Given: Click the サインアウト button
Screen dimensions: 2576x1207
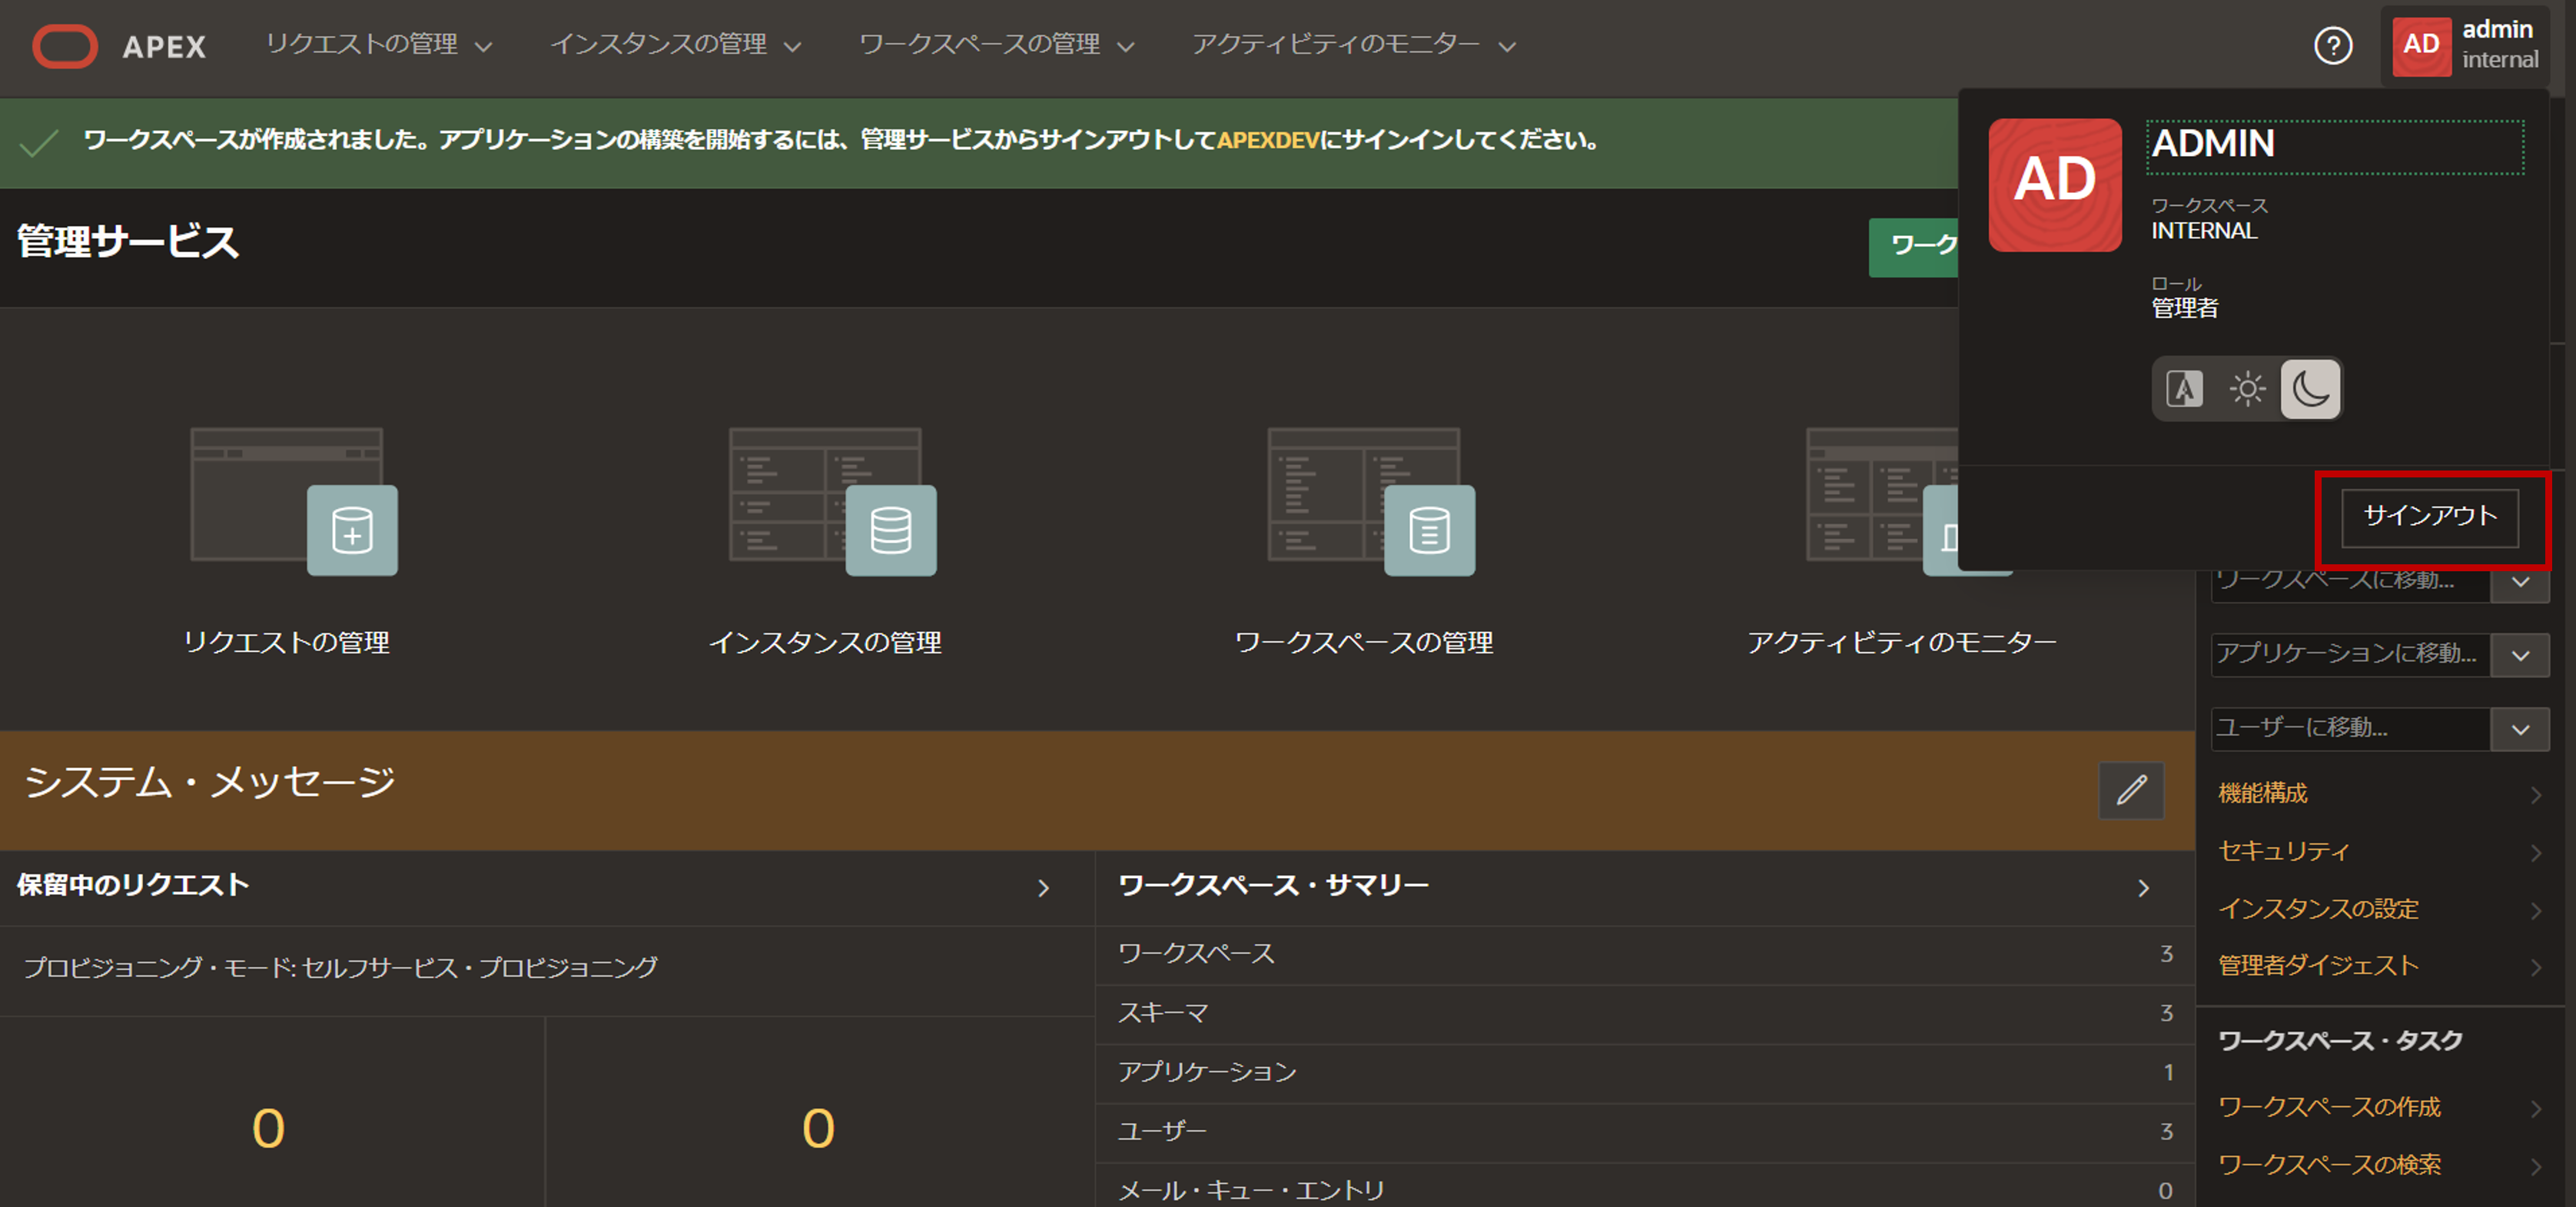Looking at the screenshot, I should 2429,517.
